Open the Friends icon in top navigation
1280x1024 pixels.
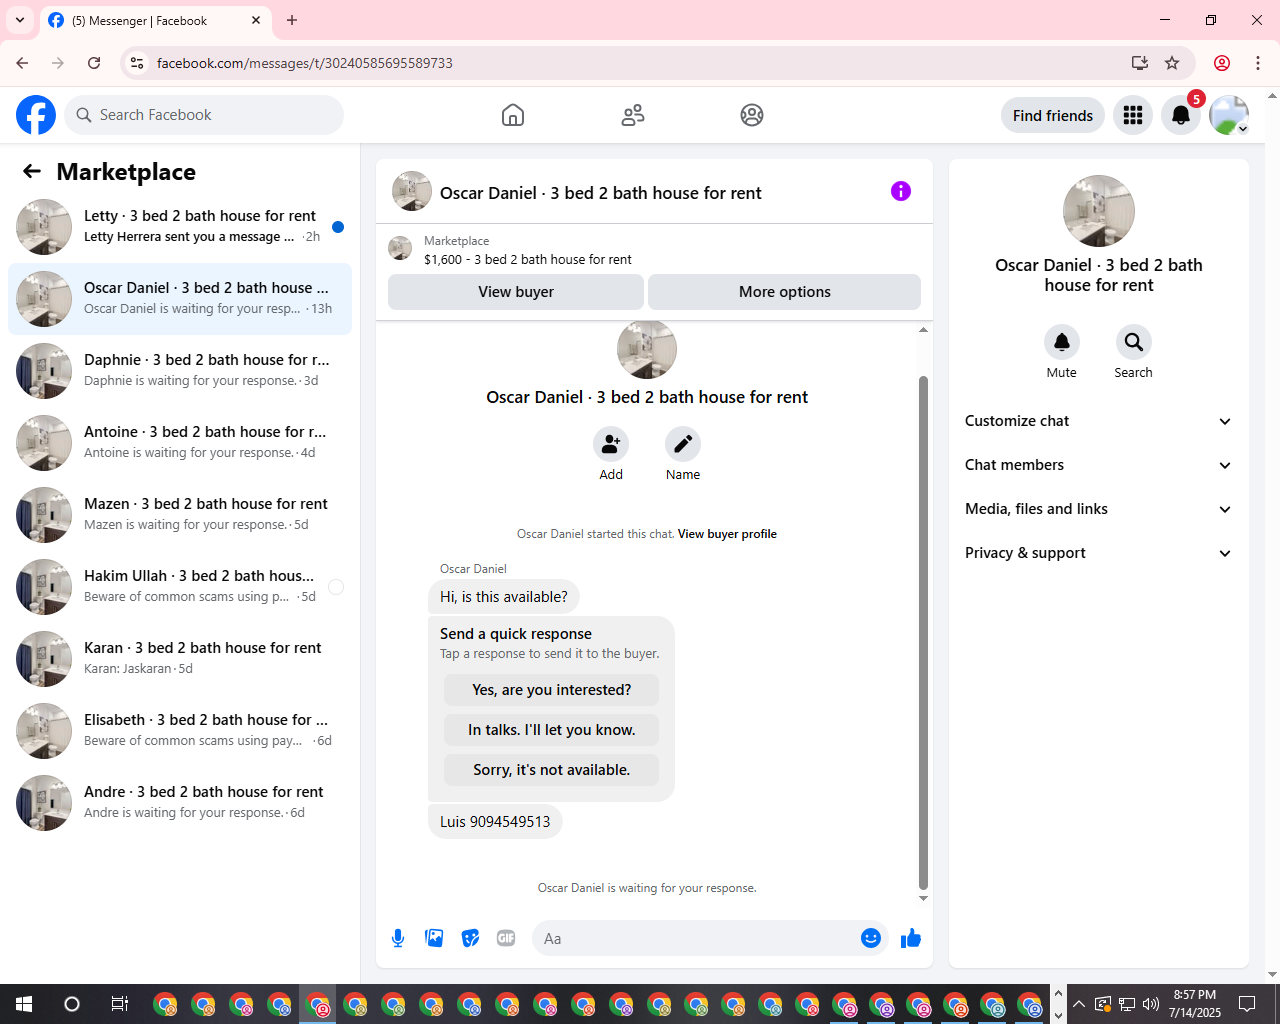tap(633, 115)
